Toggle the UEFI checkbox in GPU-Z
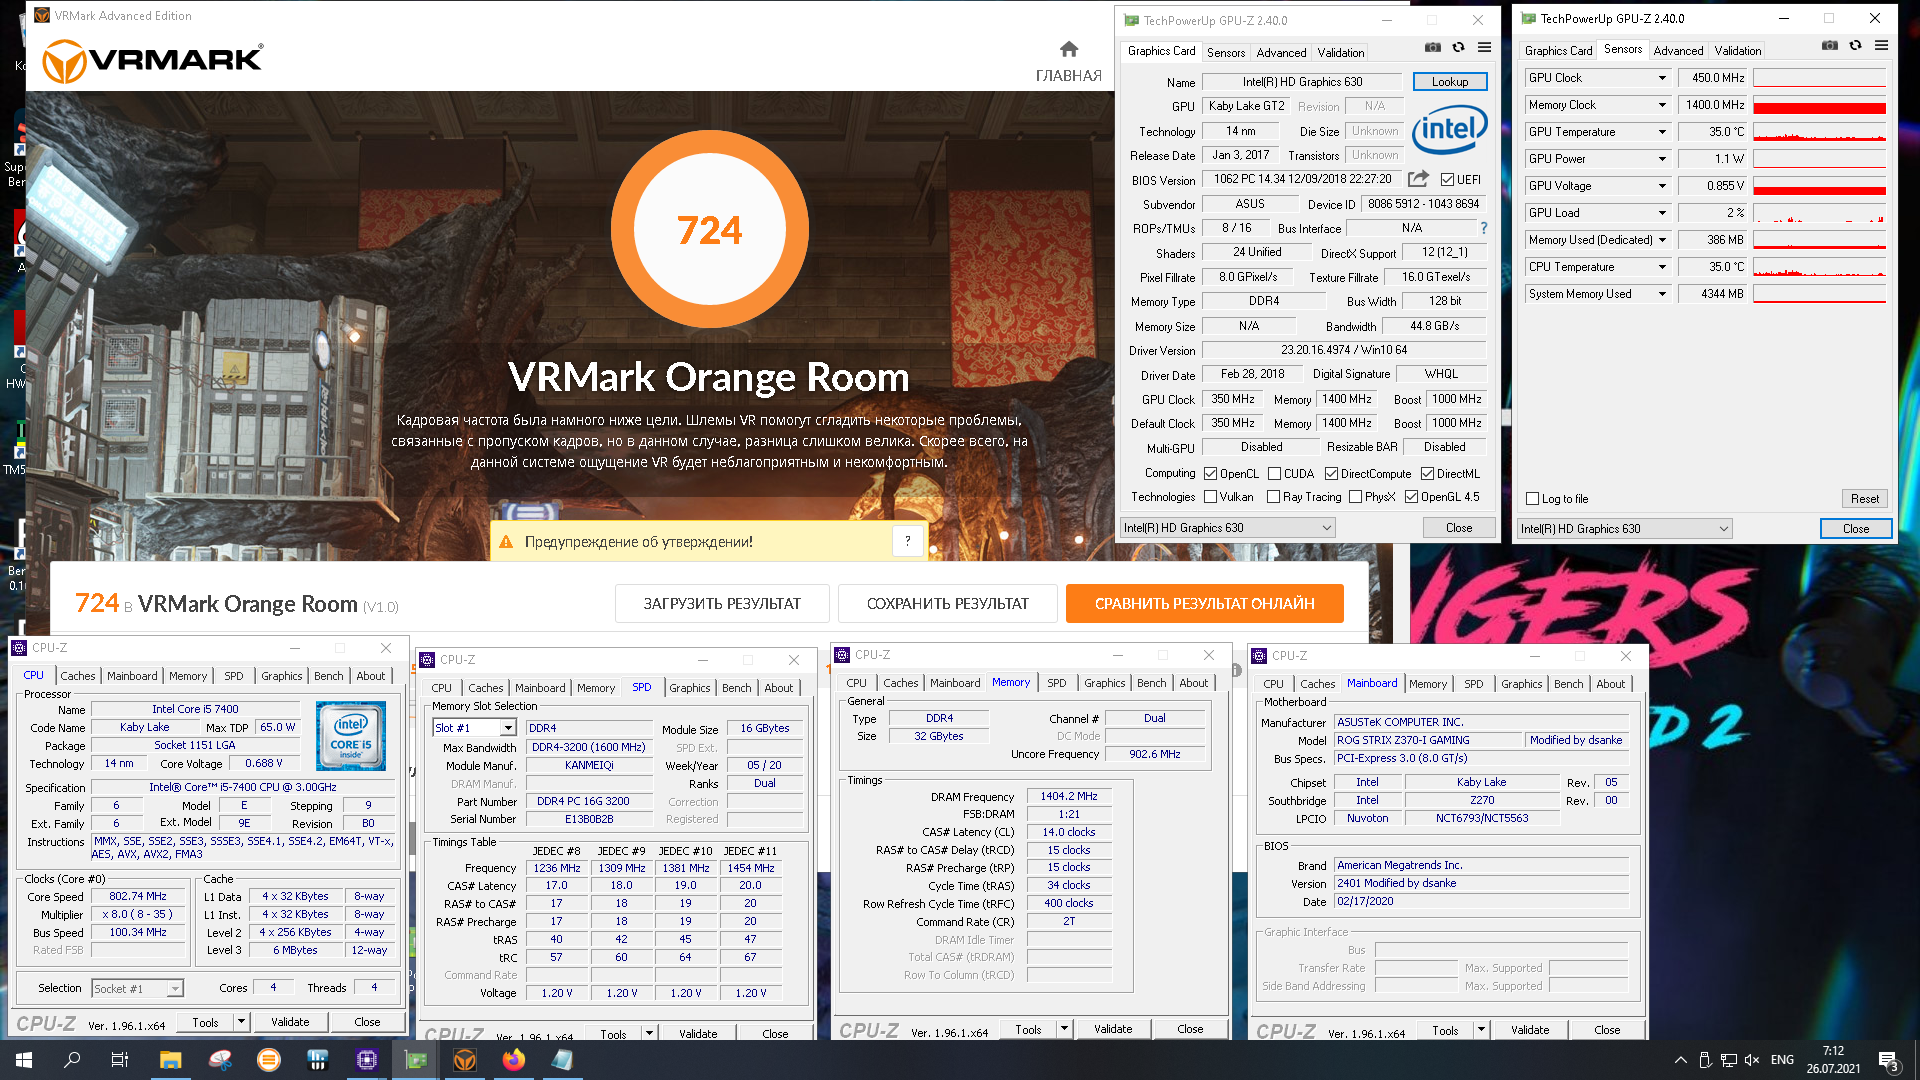The image size is (1920, 1080). 1447,180
